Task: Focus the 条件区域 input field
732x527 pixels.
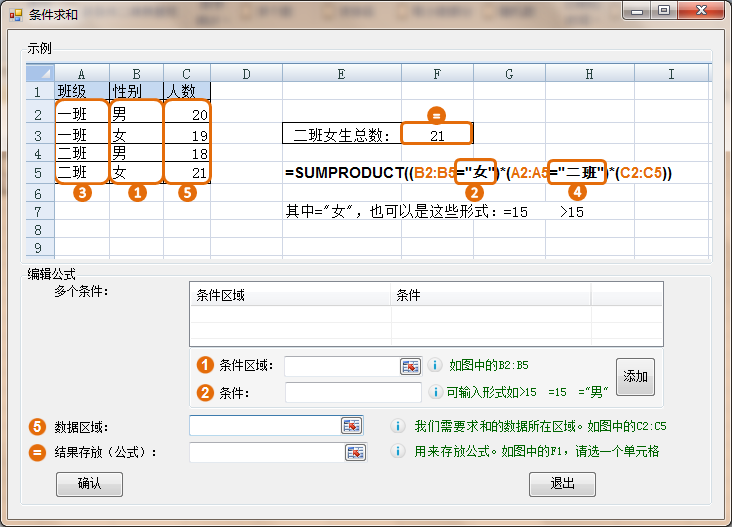Action: click(341, 366)
